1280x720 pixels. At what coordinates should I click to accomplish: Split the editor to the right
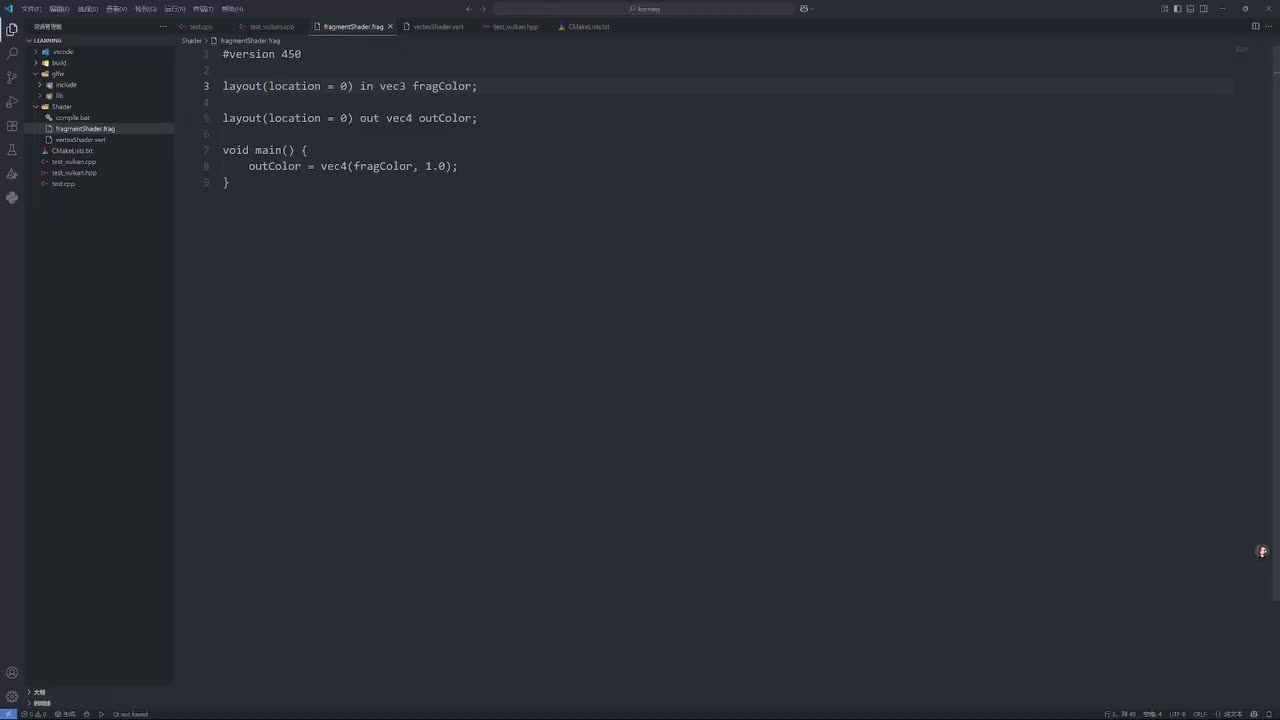tap(1256, 27)
